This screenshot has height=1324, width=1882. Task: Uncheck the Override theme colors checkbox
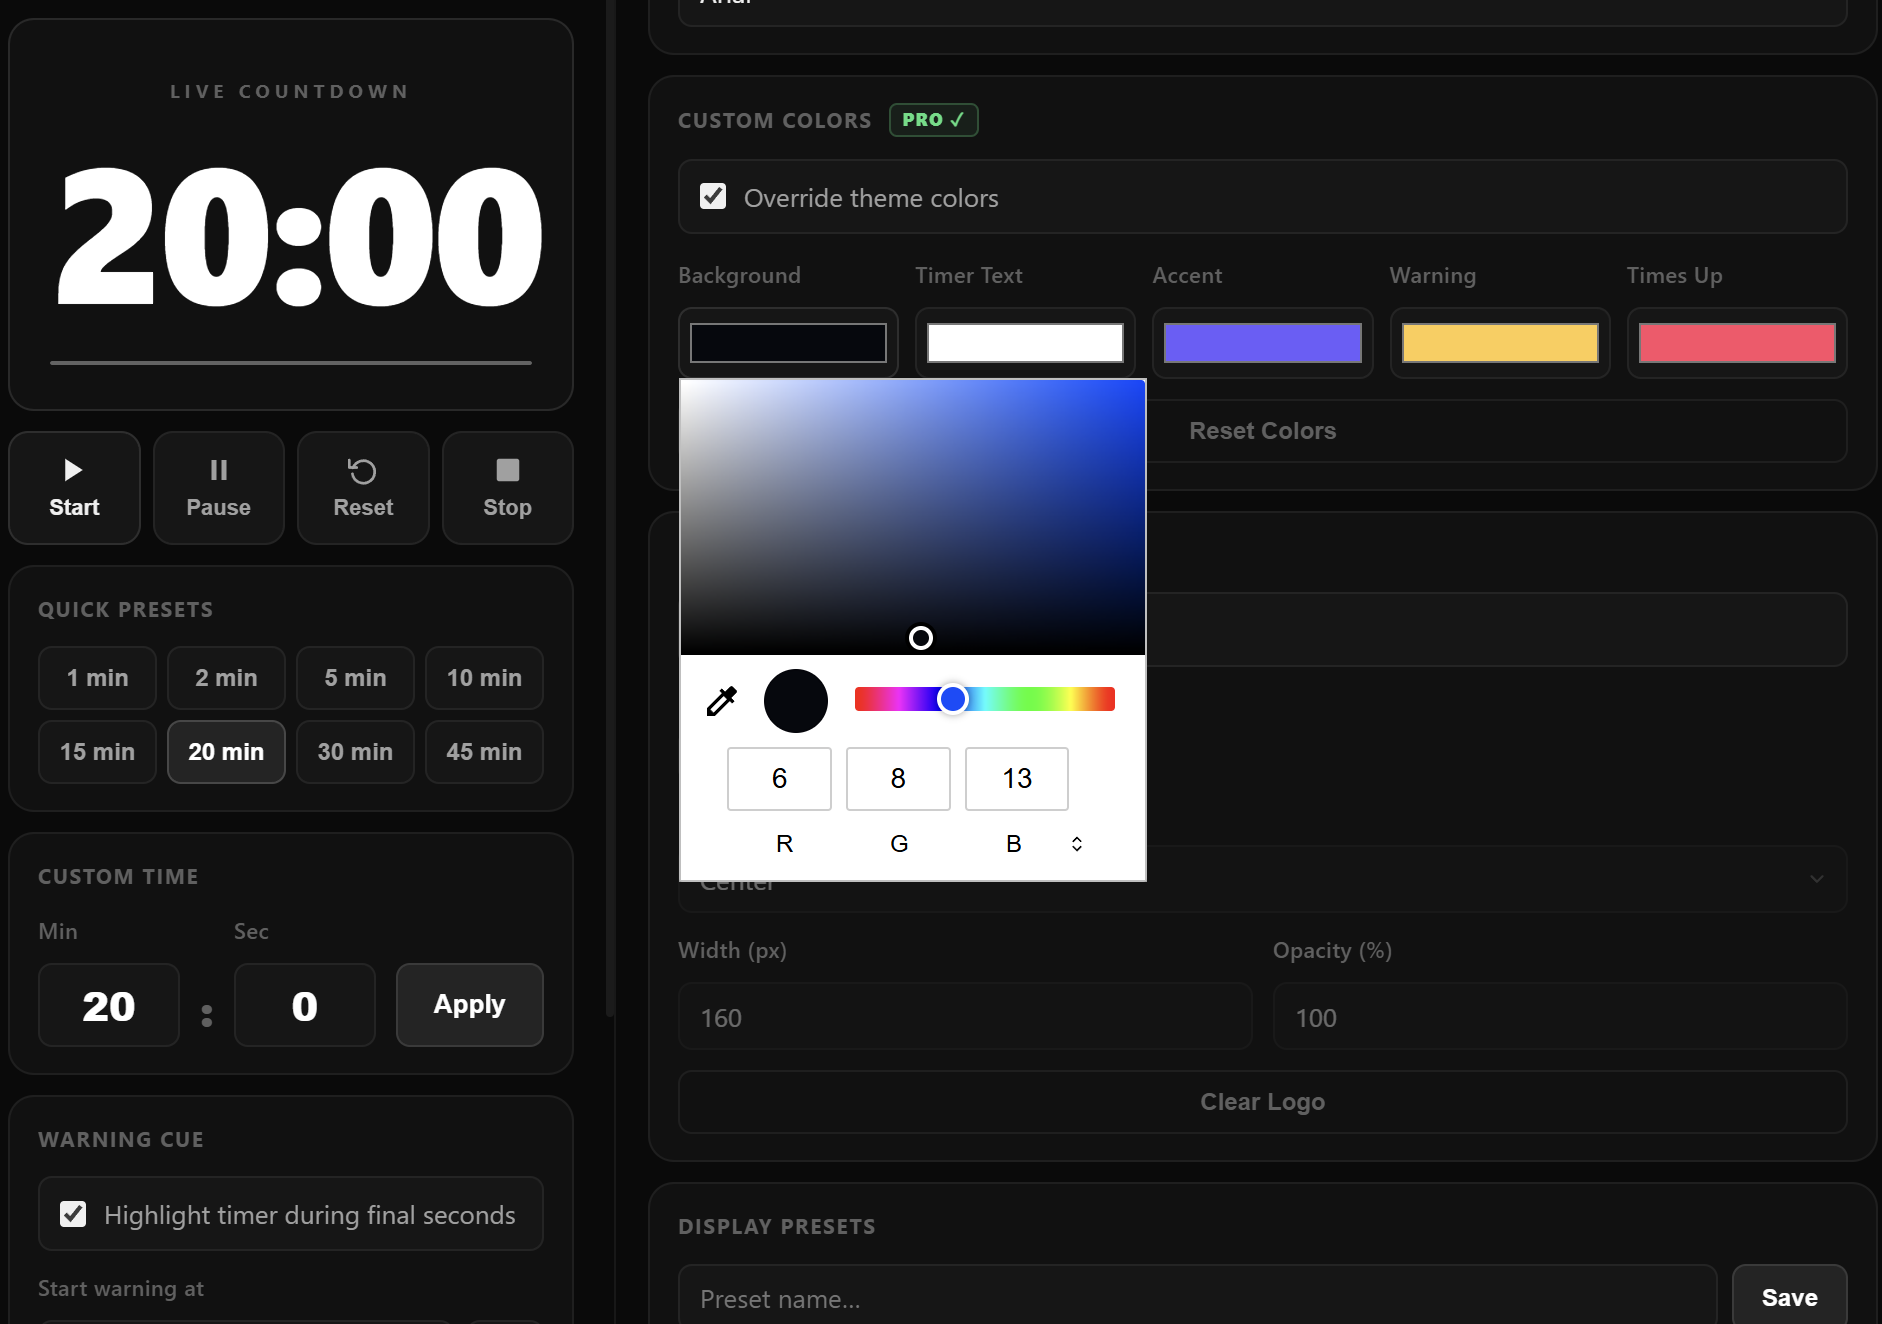(713, 196)
